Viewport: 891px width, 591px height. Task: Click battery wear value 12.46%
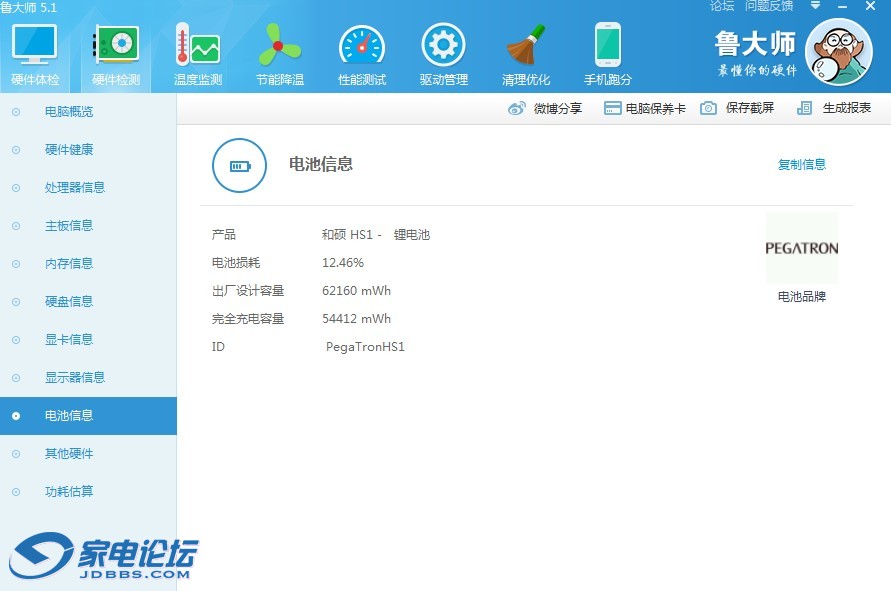point(343,263)
